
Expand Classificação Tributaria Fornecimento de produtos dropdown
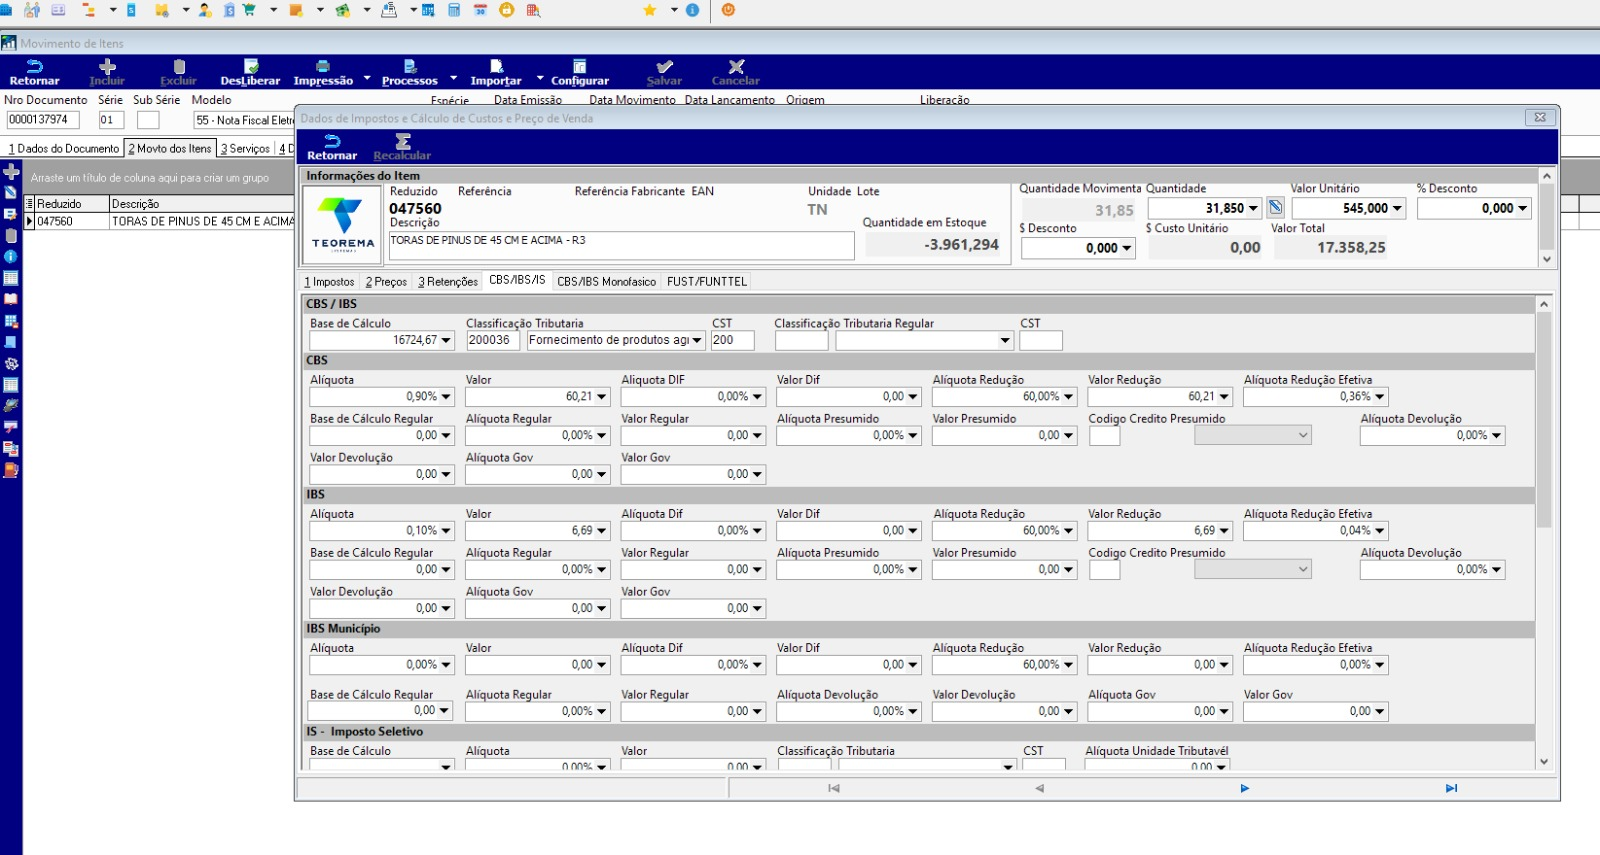[697, 341]
